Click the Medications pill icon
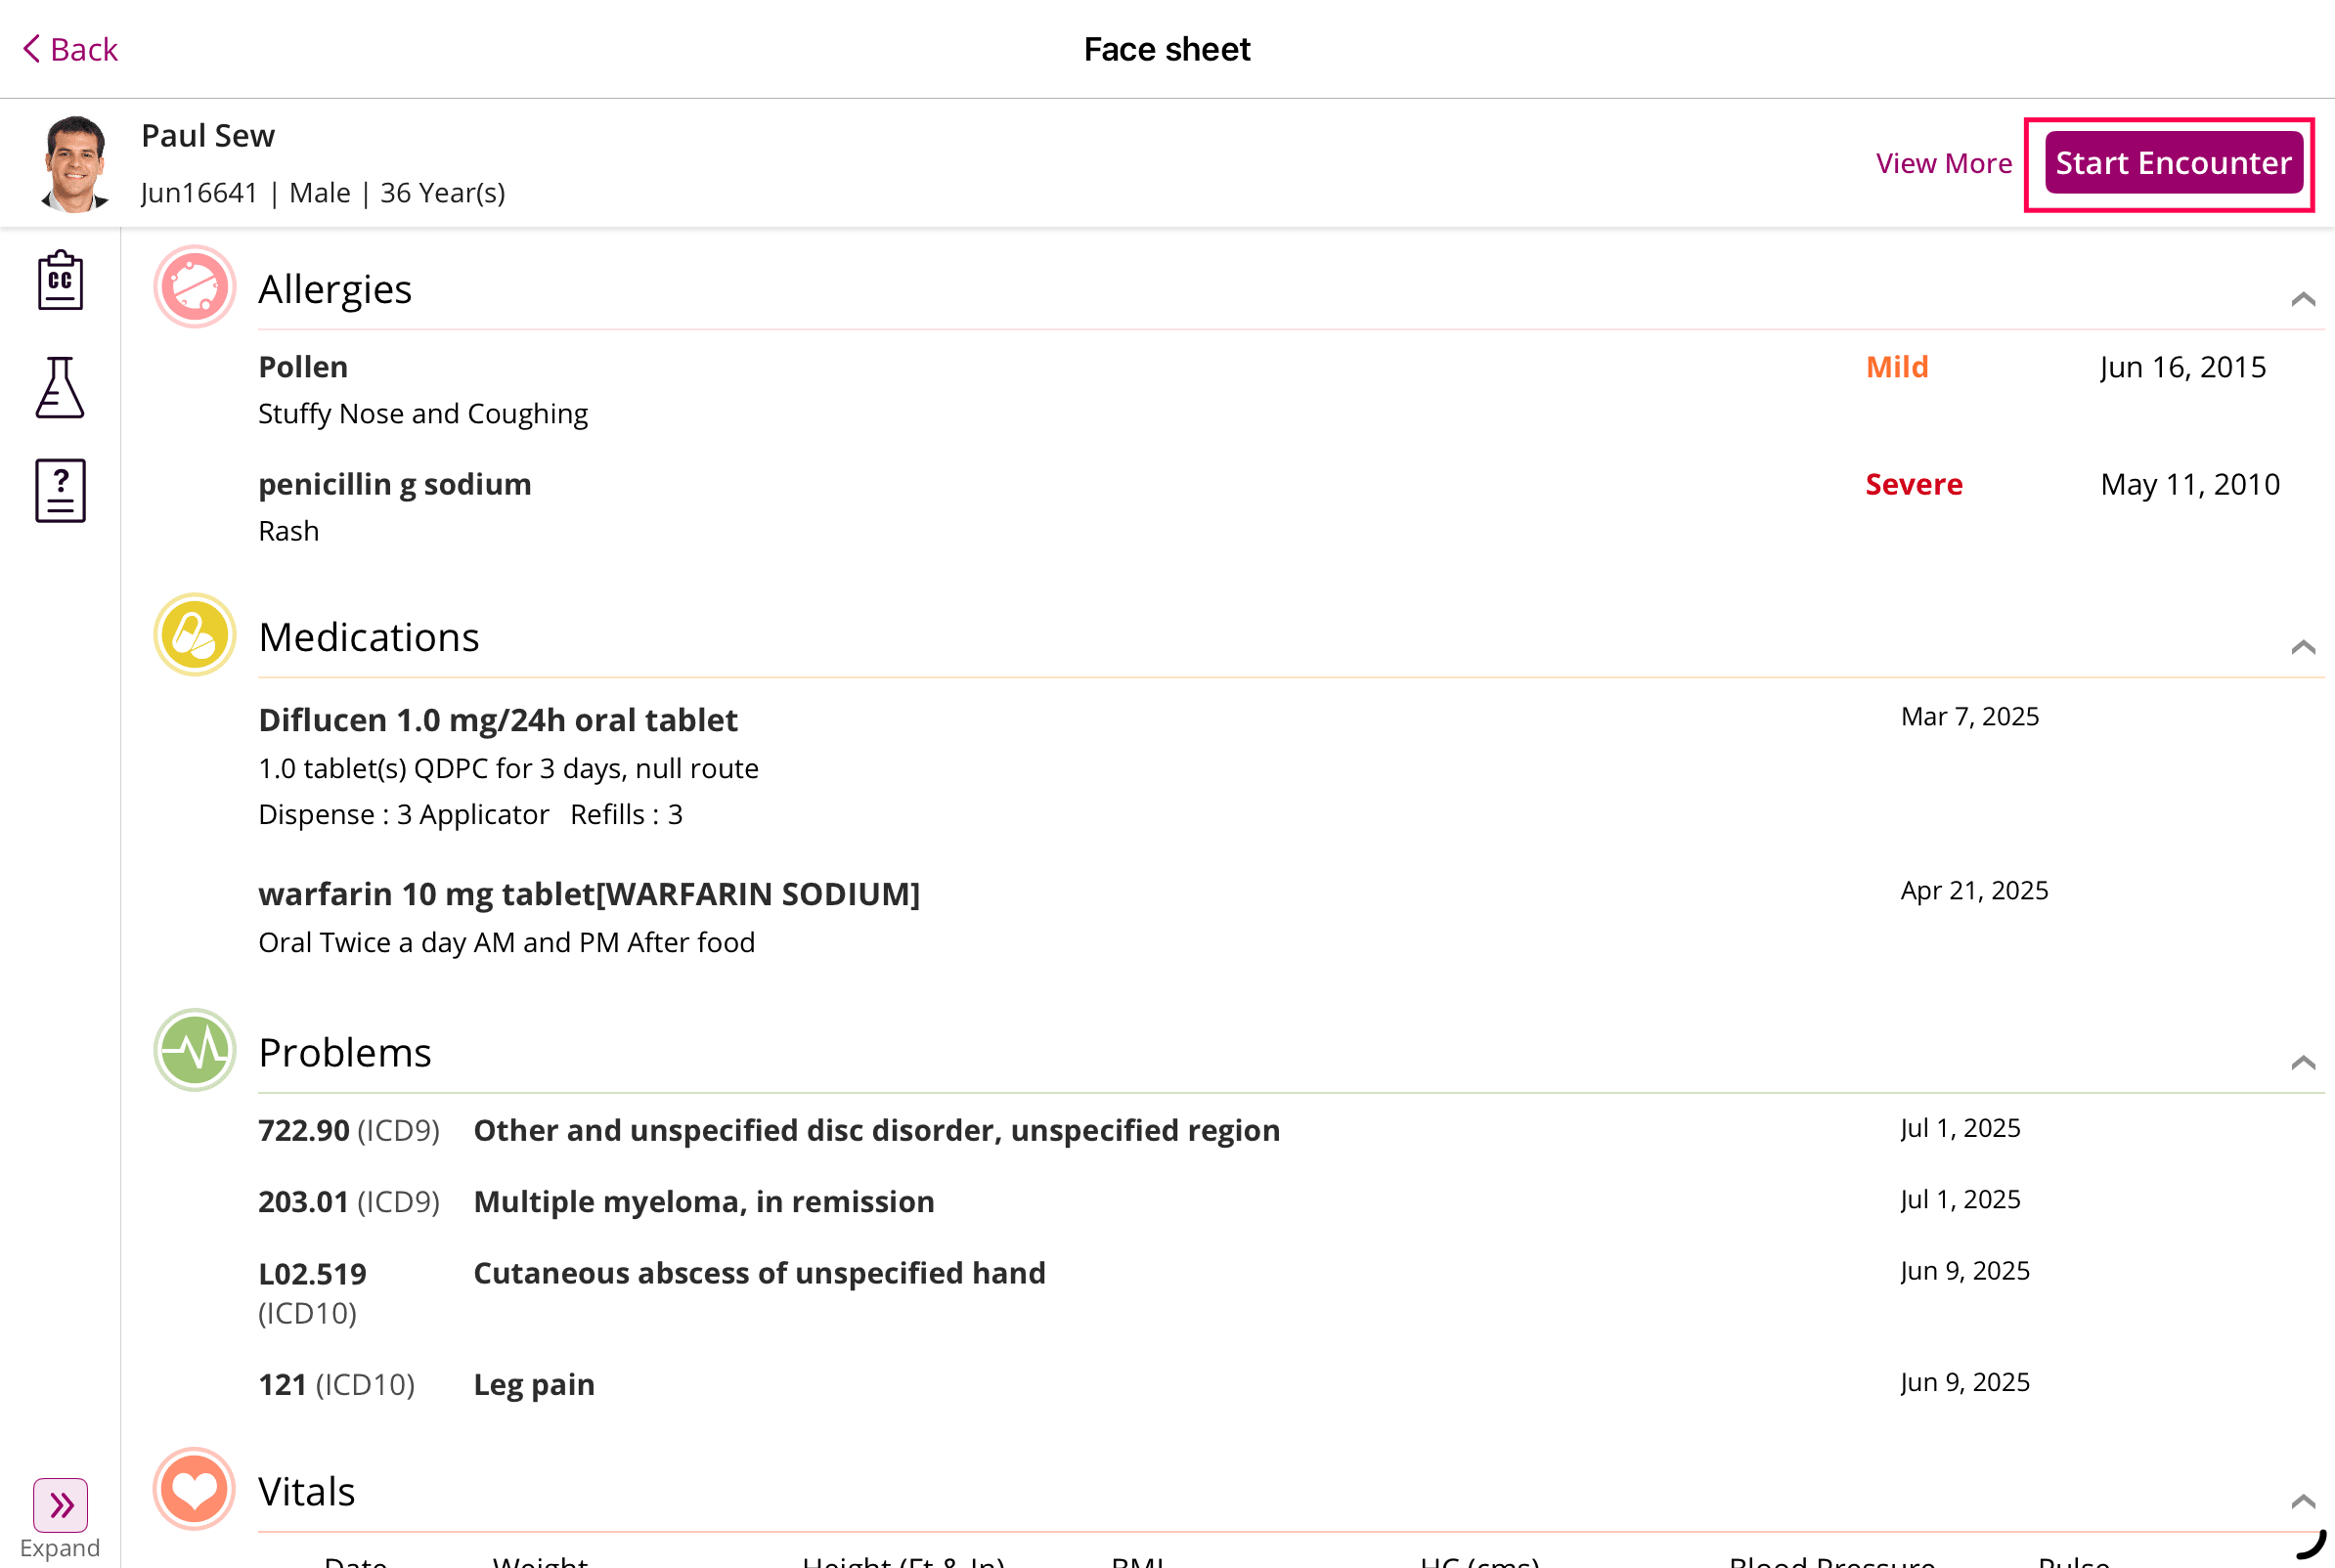 [194, 635]
